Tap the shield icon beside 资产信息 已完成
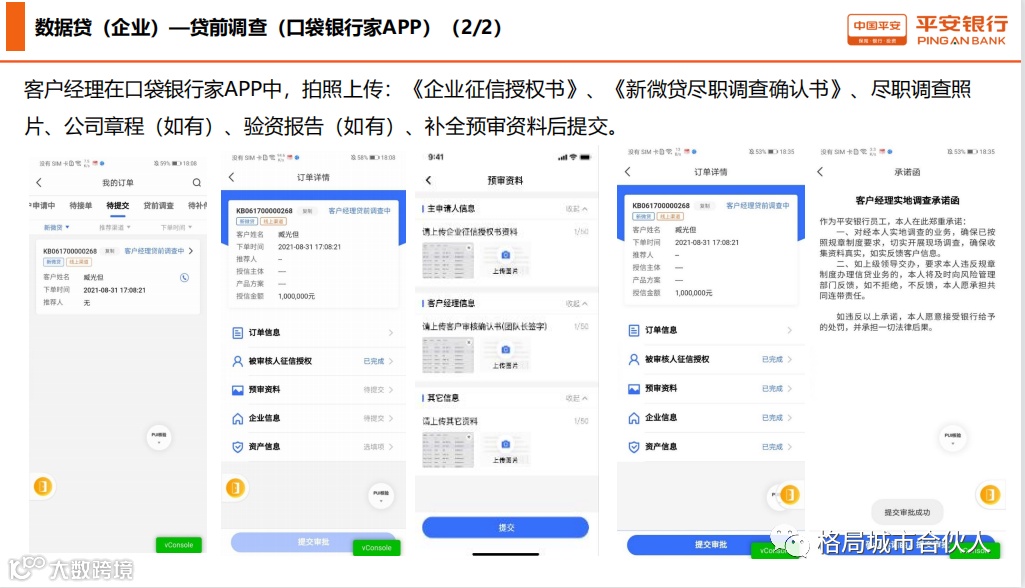Image resolution: width=1025 pixels, height=588 pixels. 633,447
